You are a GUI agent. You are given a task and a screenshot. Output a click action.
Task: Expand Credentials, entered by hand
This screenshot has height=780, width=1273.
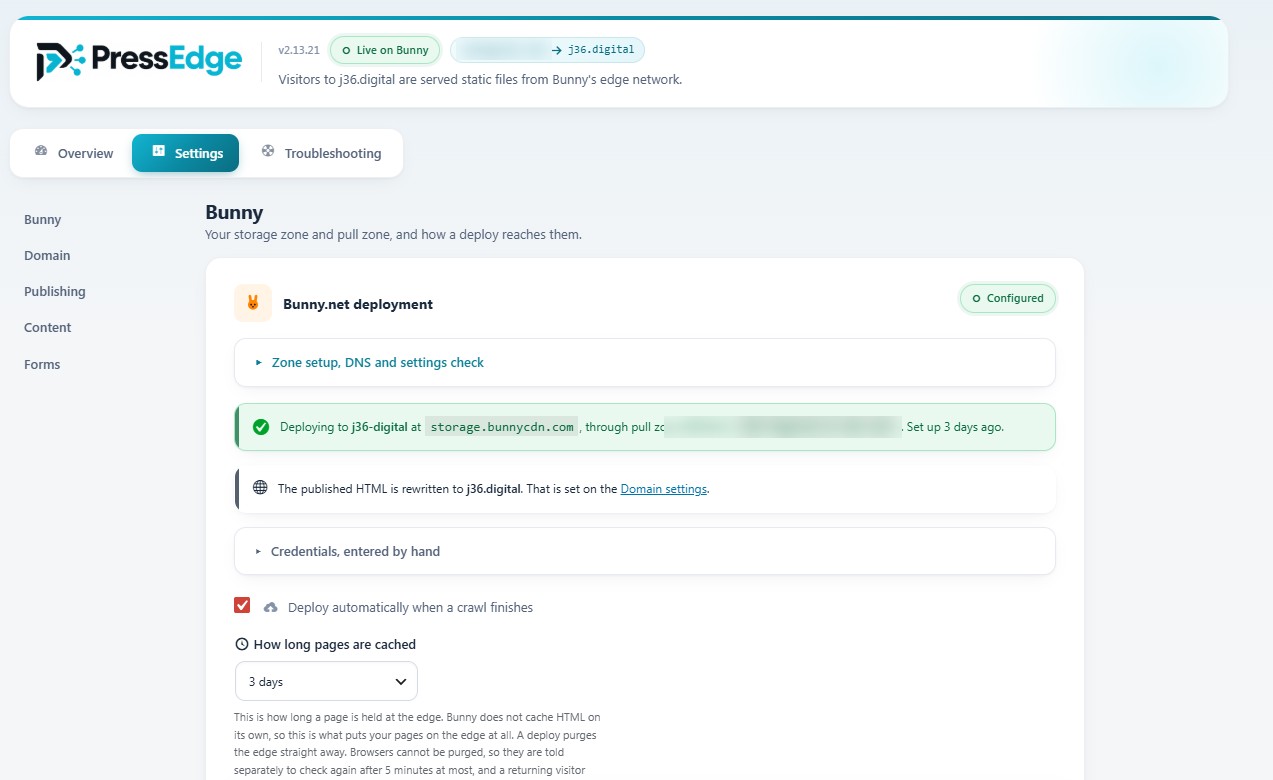tap(645, 551)
